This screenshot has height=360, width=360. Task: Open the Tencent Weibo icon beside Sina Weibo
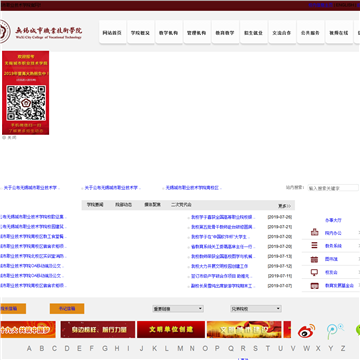coord(335,330)
